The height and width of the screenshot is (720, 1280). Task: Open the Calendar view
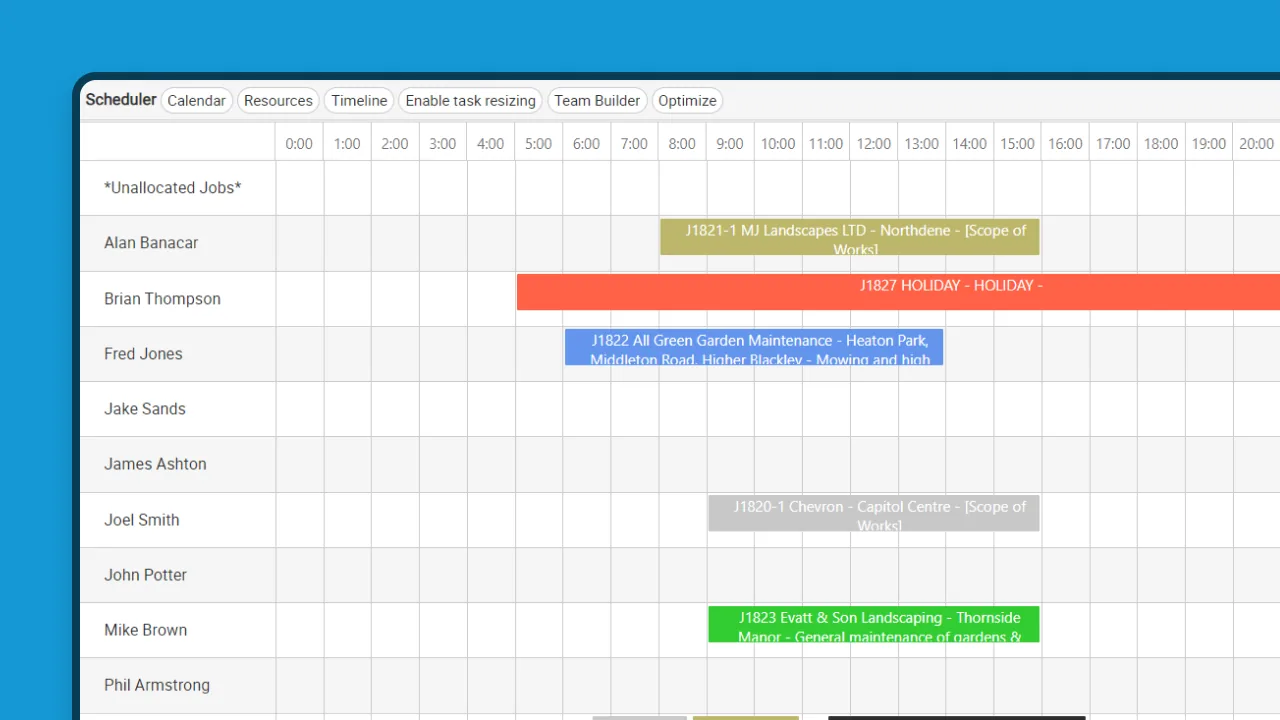click(196, 100)
